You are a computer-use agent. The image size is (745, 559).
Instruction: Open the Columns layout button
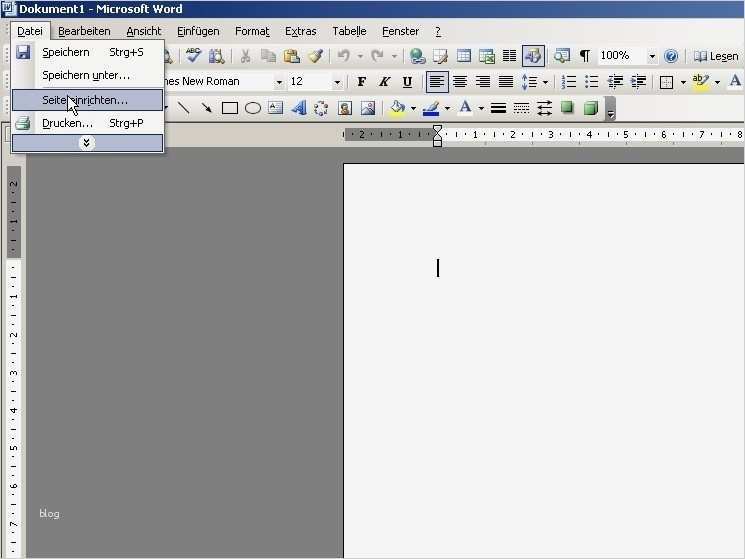509,56
